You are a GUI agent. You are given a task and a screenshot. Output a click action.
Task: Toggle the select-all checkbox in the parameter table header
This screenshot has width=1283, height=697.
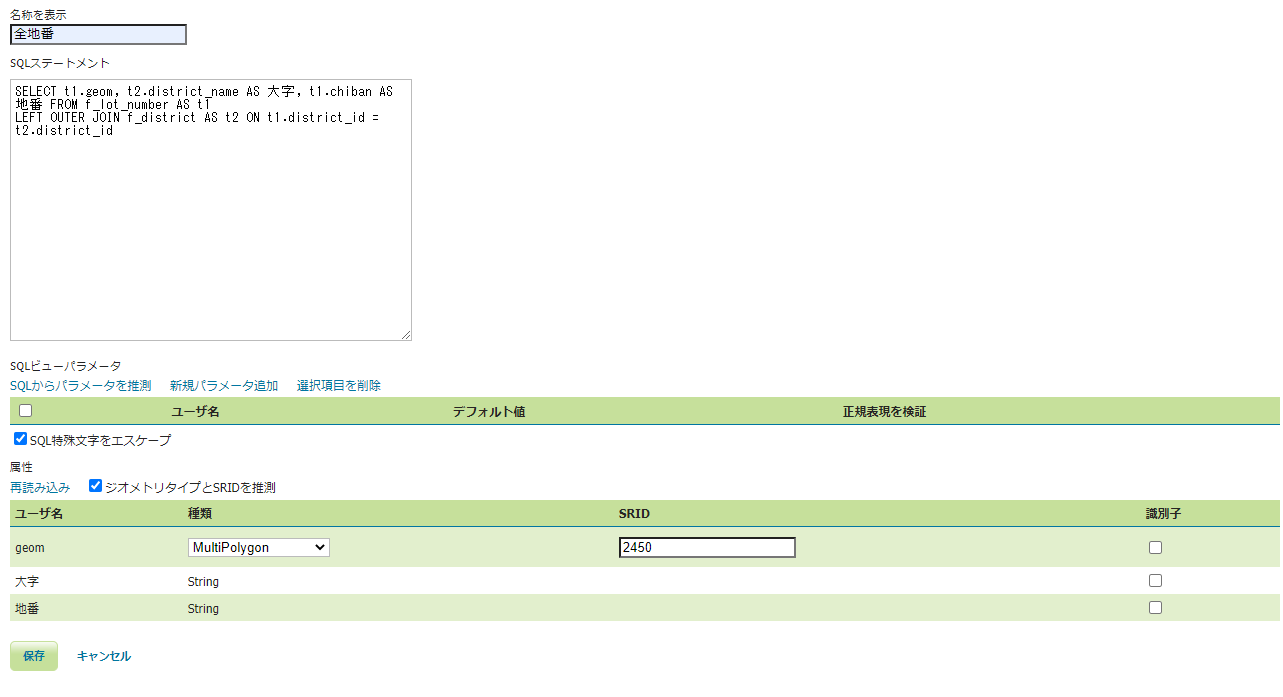(x=26, y=411)
